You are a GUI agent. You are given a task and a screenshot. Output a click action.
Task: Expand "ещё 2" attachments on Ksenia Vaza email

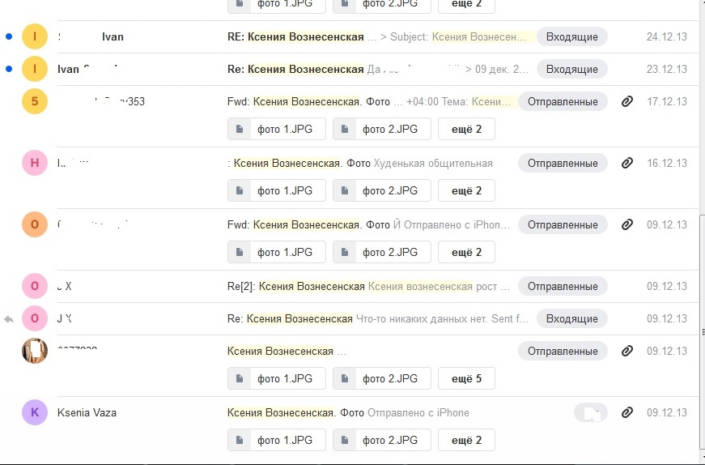point(466,440)
